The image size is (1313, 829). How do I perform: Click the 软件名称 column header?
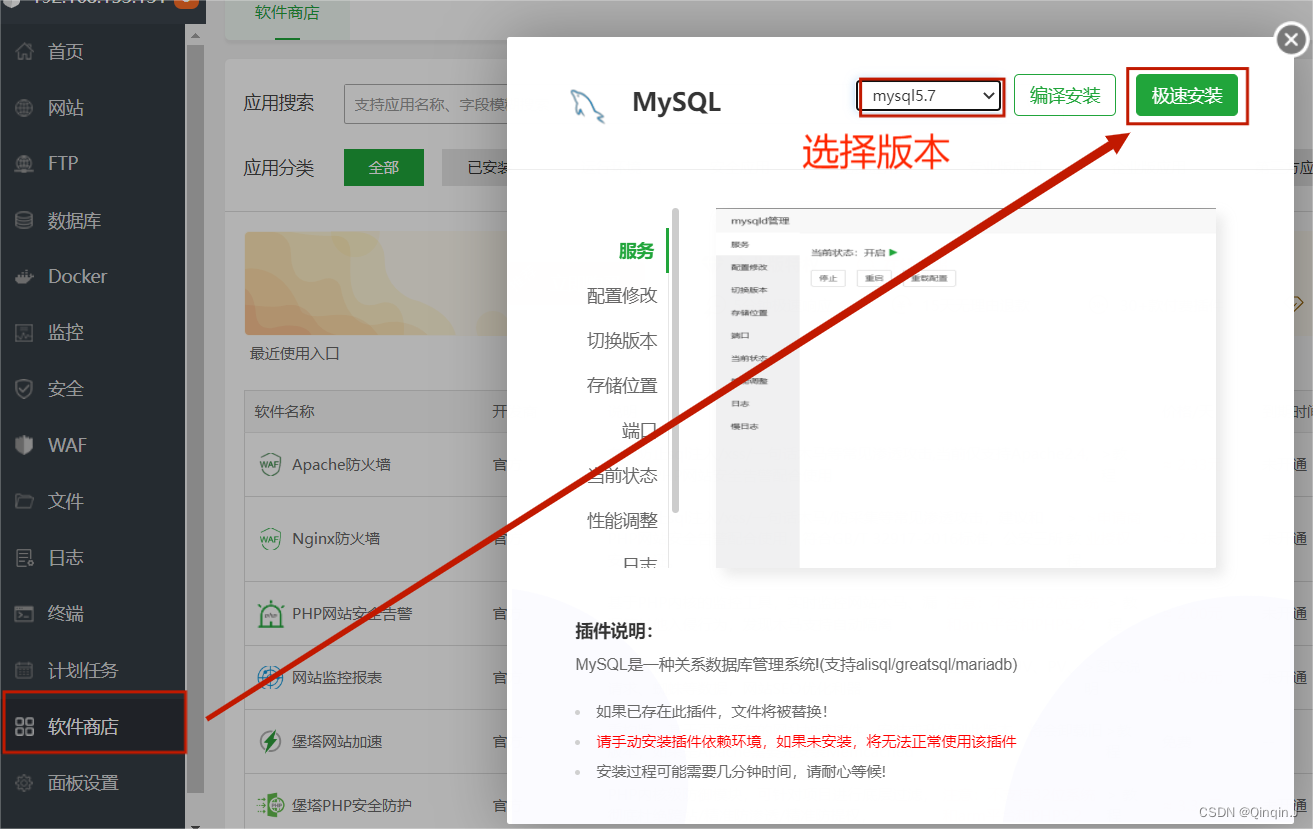284,412
